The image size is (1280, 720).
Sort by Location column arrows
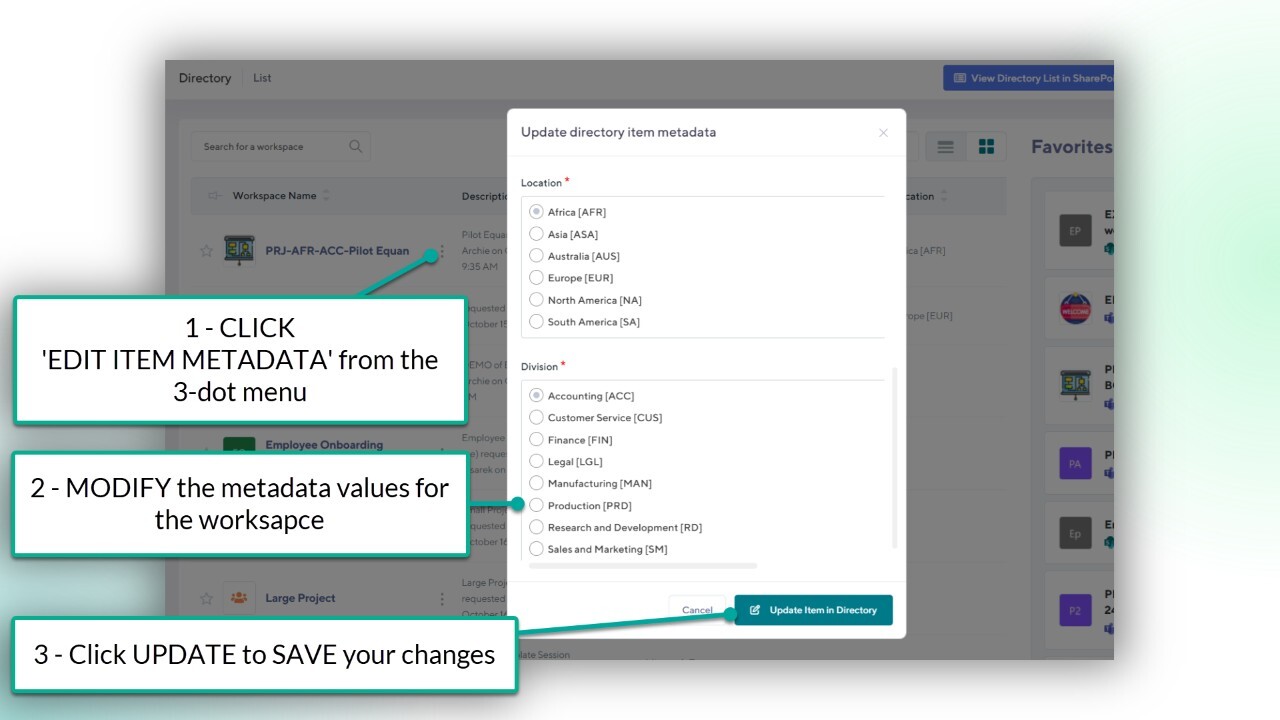pos(943,196)
